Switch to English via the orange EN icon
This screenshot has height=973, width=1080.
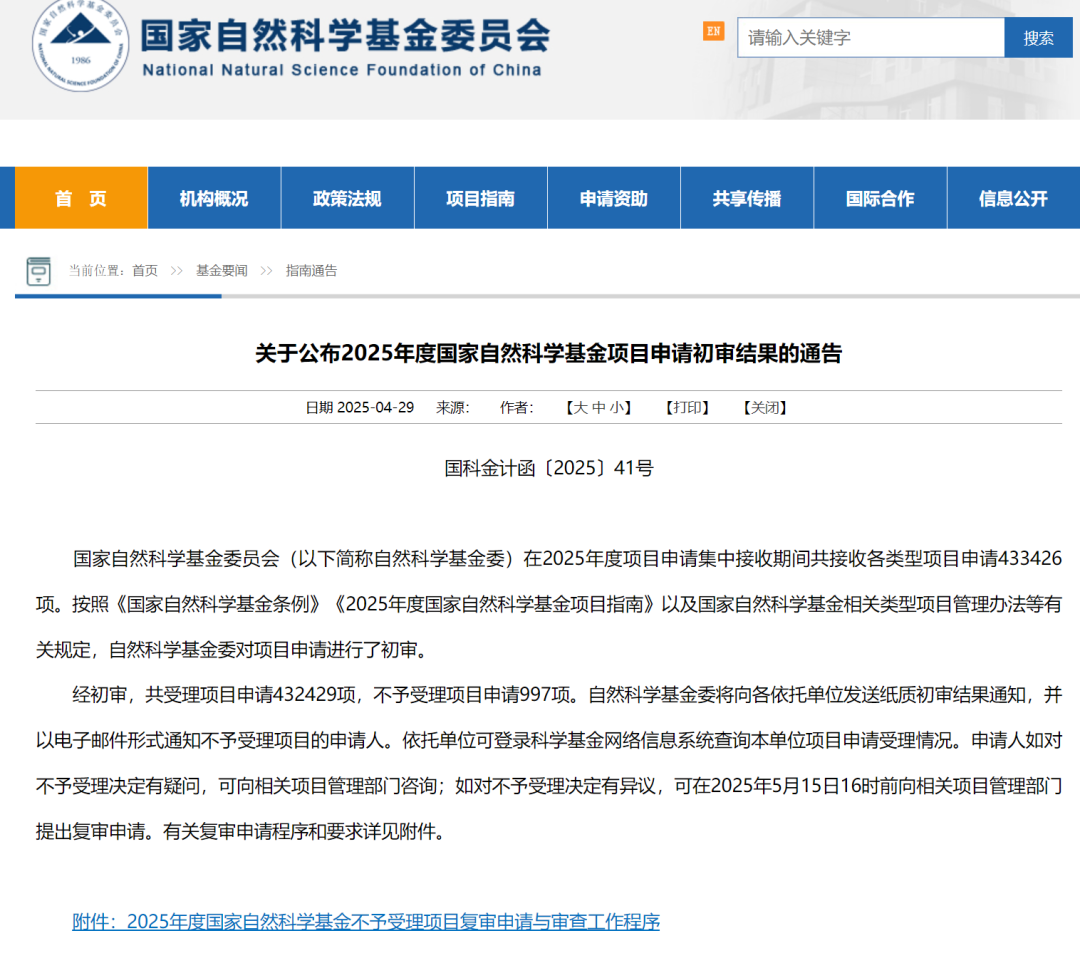pos(713,31)
